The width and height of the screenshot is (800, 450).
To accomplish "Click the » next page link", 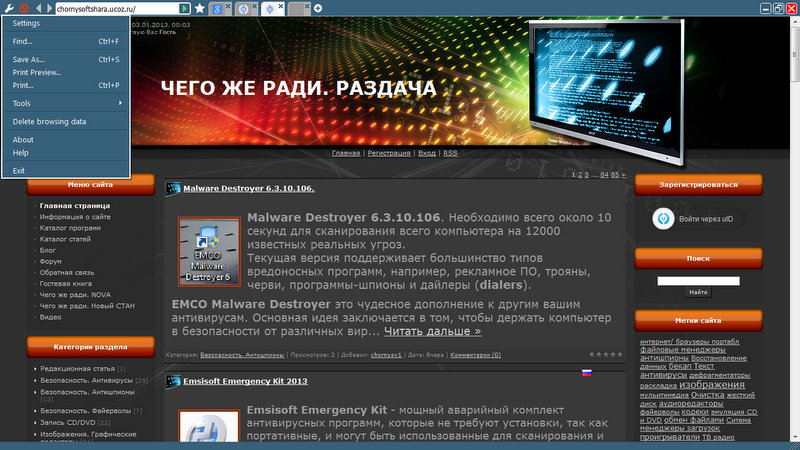I will (x=623, y=174).
